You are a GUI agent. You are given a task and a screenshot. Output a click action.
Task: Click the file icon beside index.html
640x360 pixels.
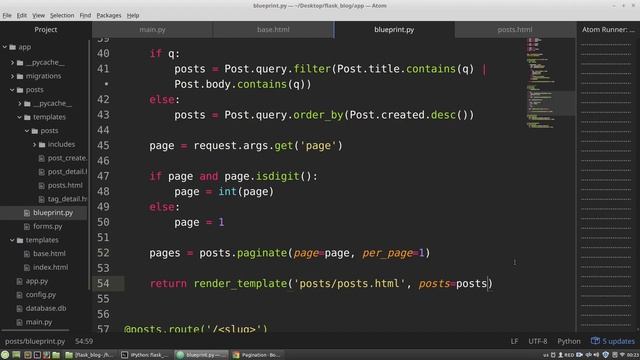pos(27,268)
